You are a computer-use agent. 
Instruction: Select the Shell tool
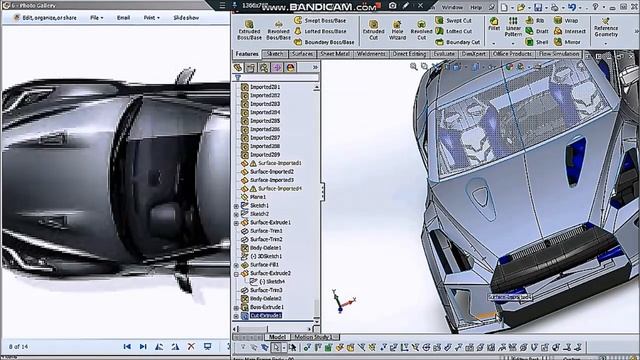pos(537,42)
